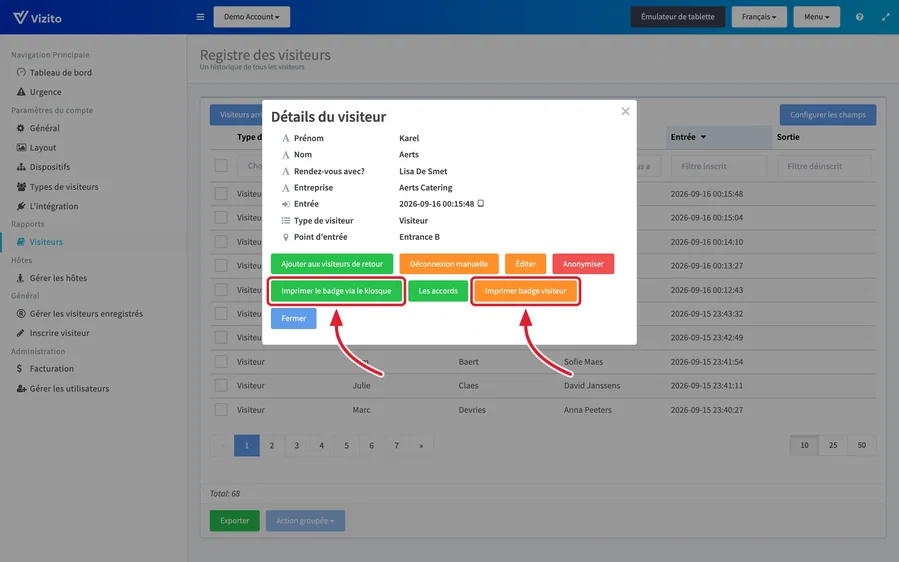Show 50 rows per page
This screenshot has width=899, height=562.
click(862, 445)
